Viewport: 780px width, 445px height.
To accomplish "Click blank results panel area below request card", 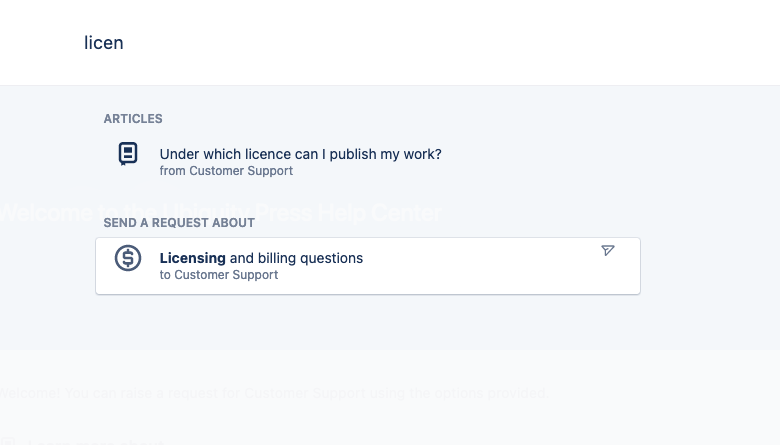I will pyautogui.click(x=368, y=322).
